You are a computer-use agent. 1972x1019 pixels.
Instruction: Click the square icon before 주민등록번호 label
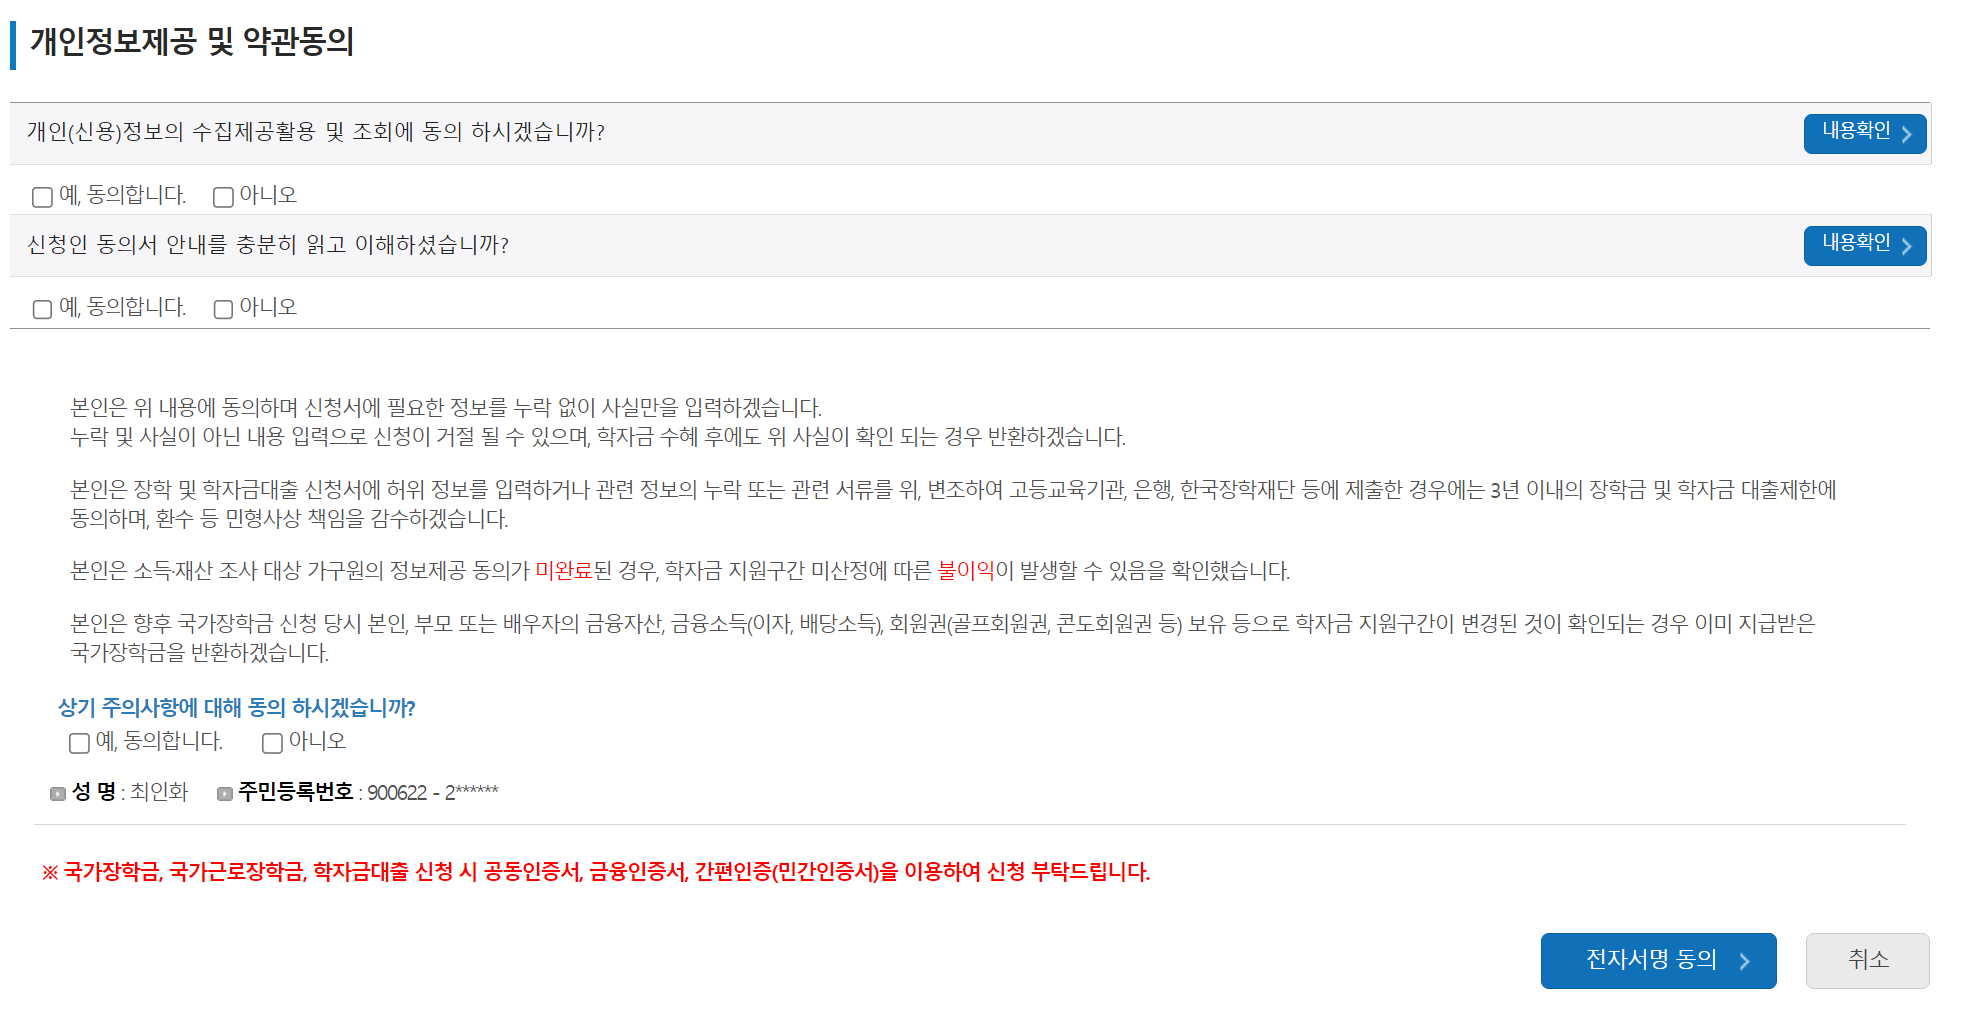click(x=224, y=794)
